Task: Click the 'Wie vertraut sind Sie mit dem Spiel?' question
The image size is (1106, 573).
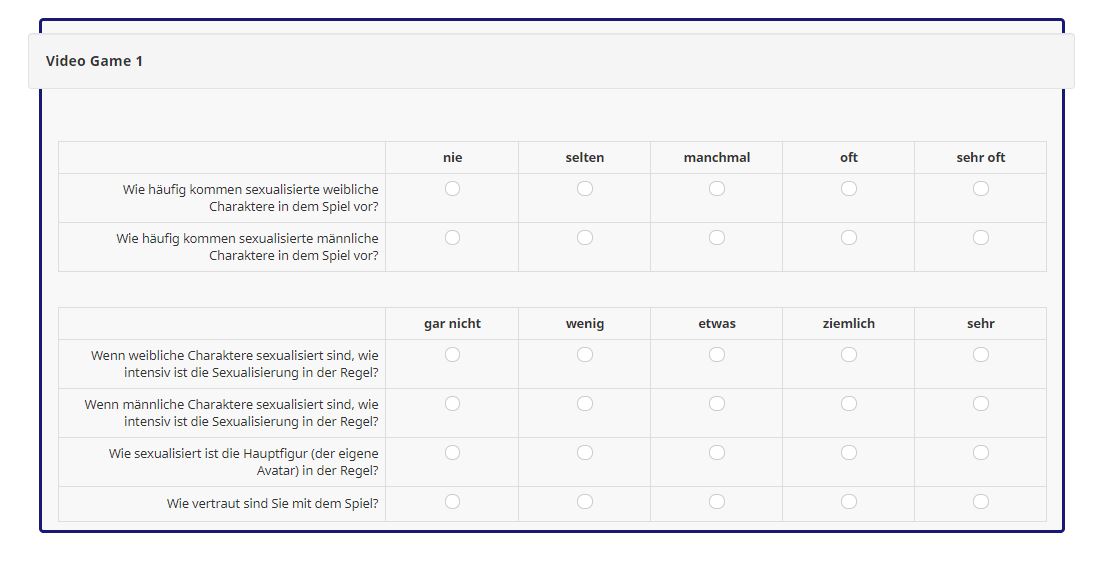Action: 272,504
